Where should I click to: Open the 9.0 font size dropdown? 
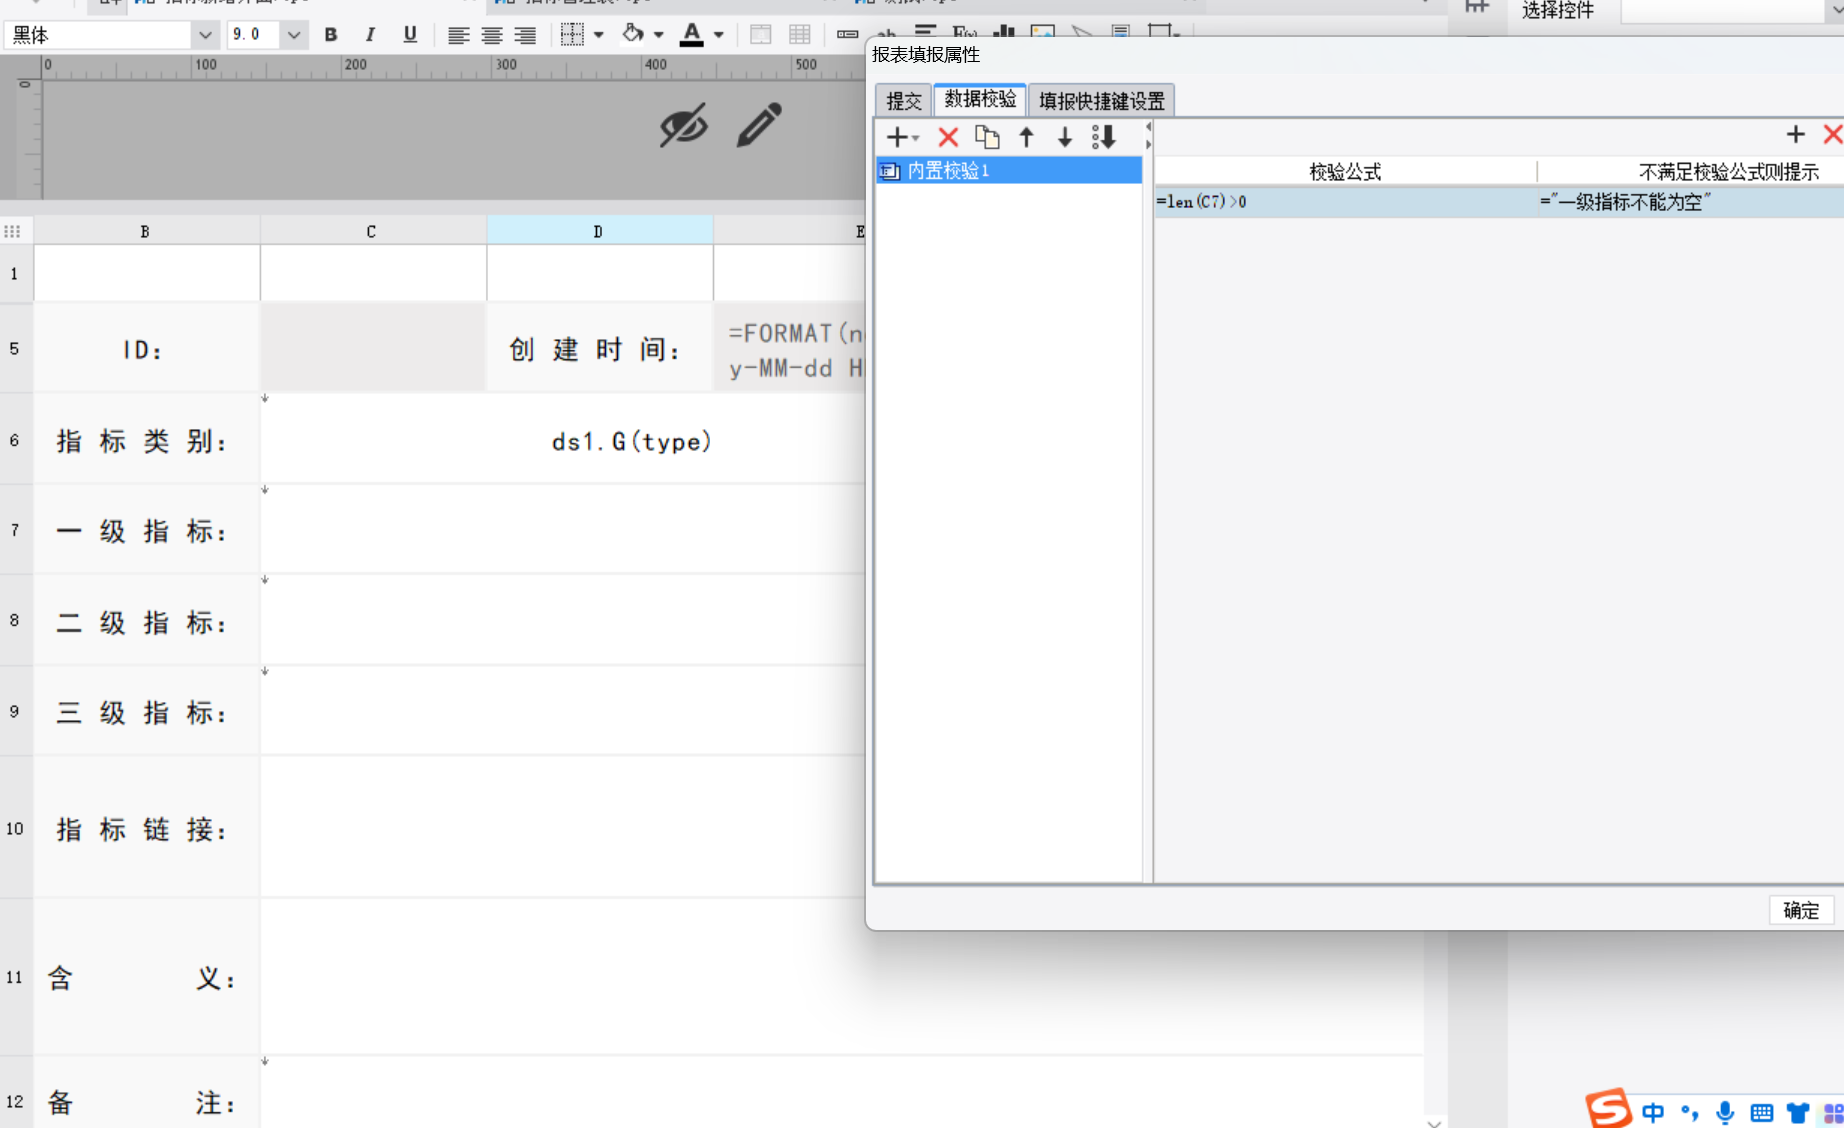(293, 35)
